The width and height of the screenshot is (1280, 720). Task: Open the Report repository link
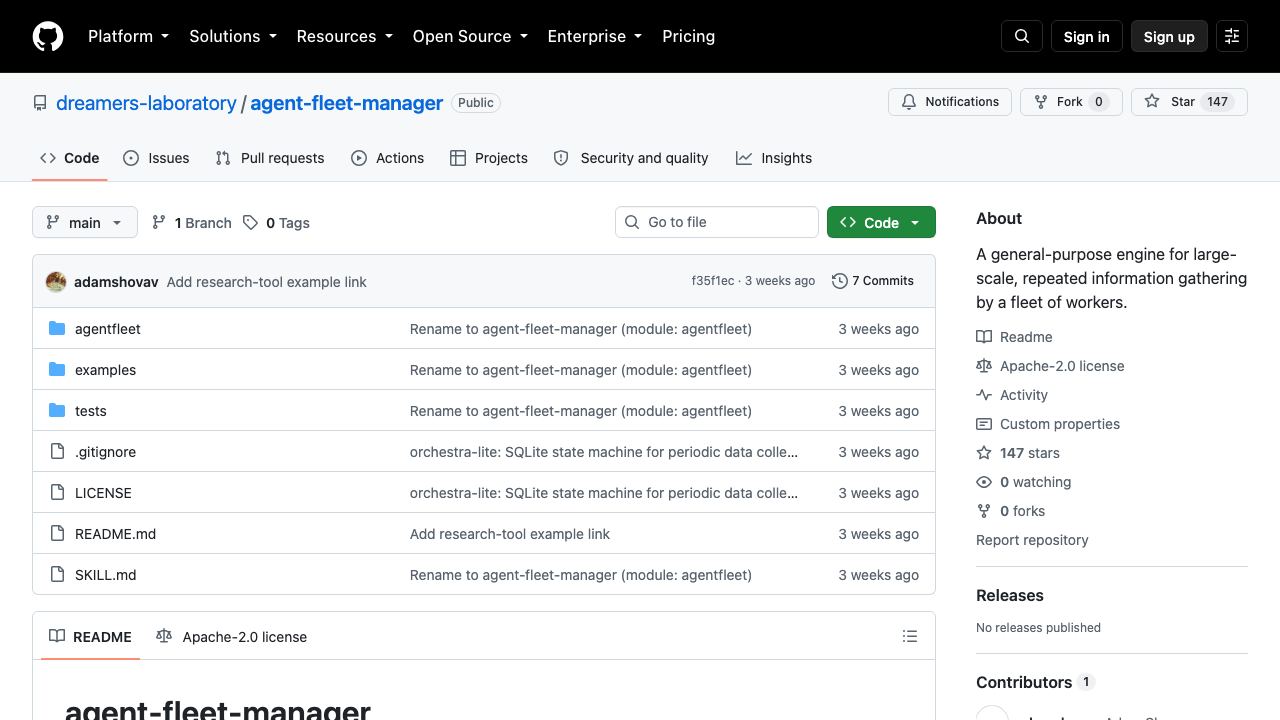[x=1032, y=540]
